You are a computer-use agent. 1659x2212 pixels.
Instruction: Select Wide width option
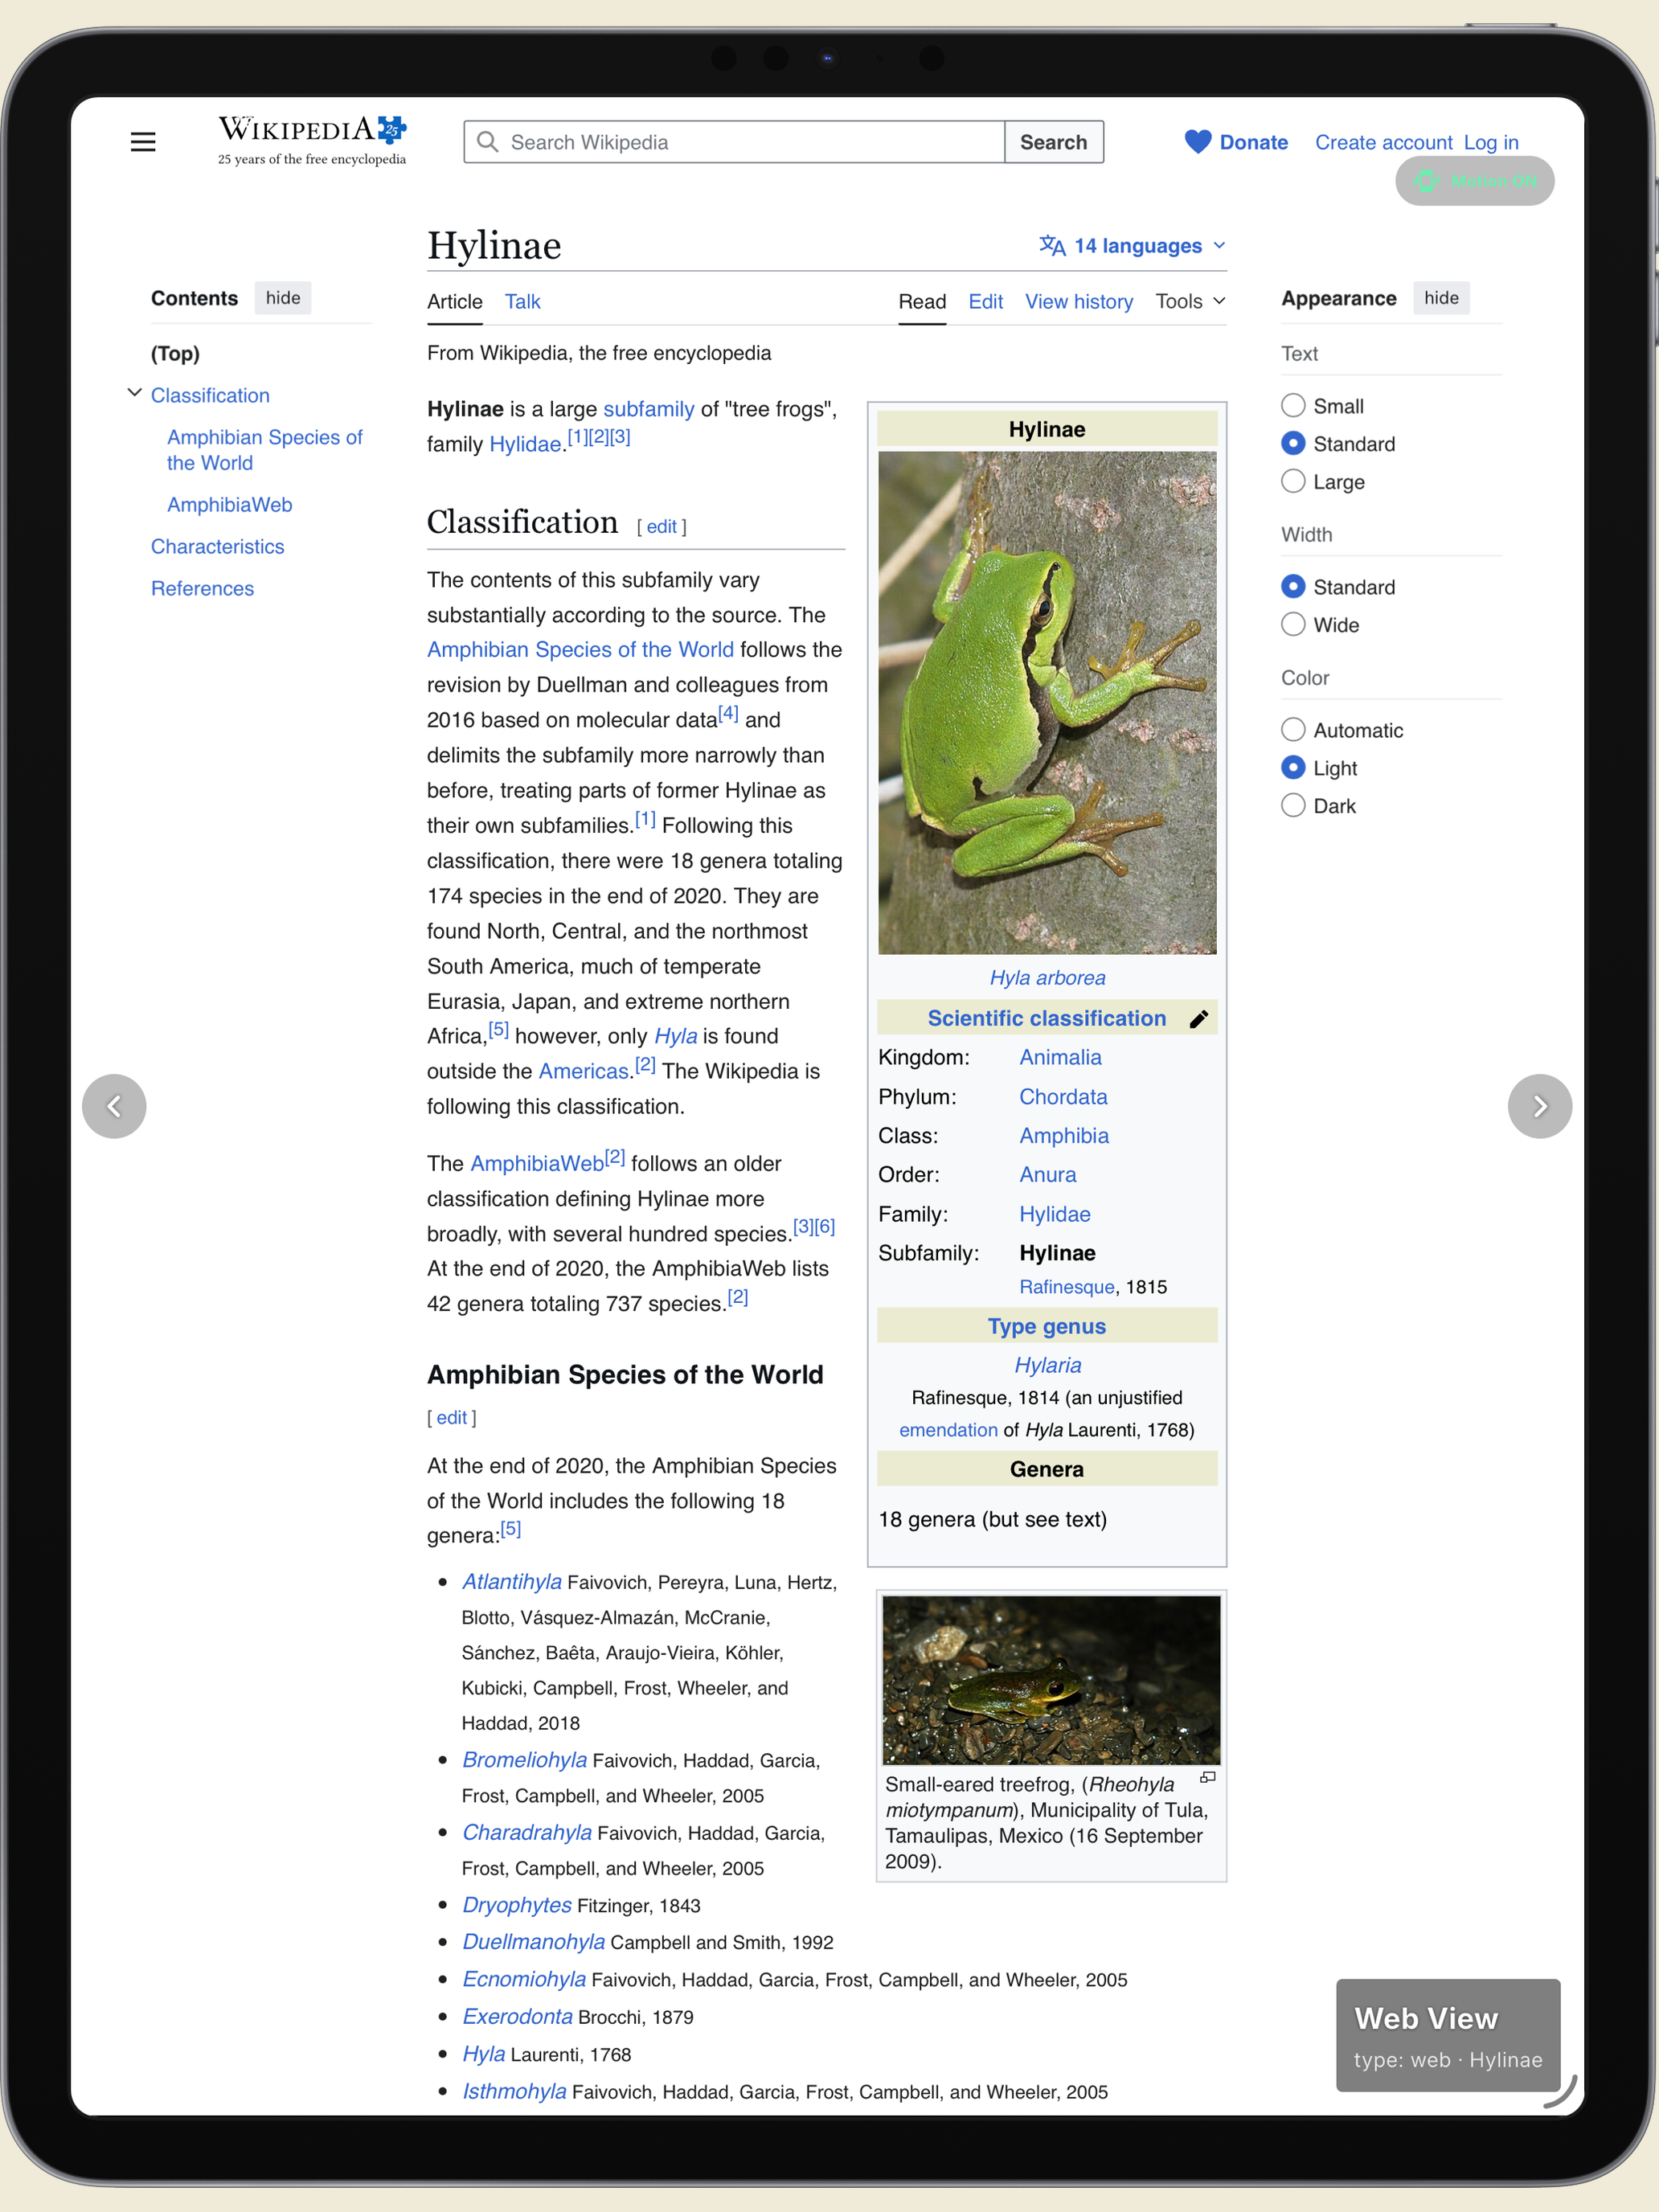click(1293, 624)
